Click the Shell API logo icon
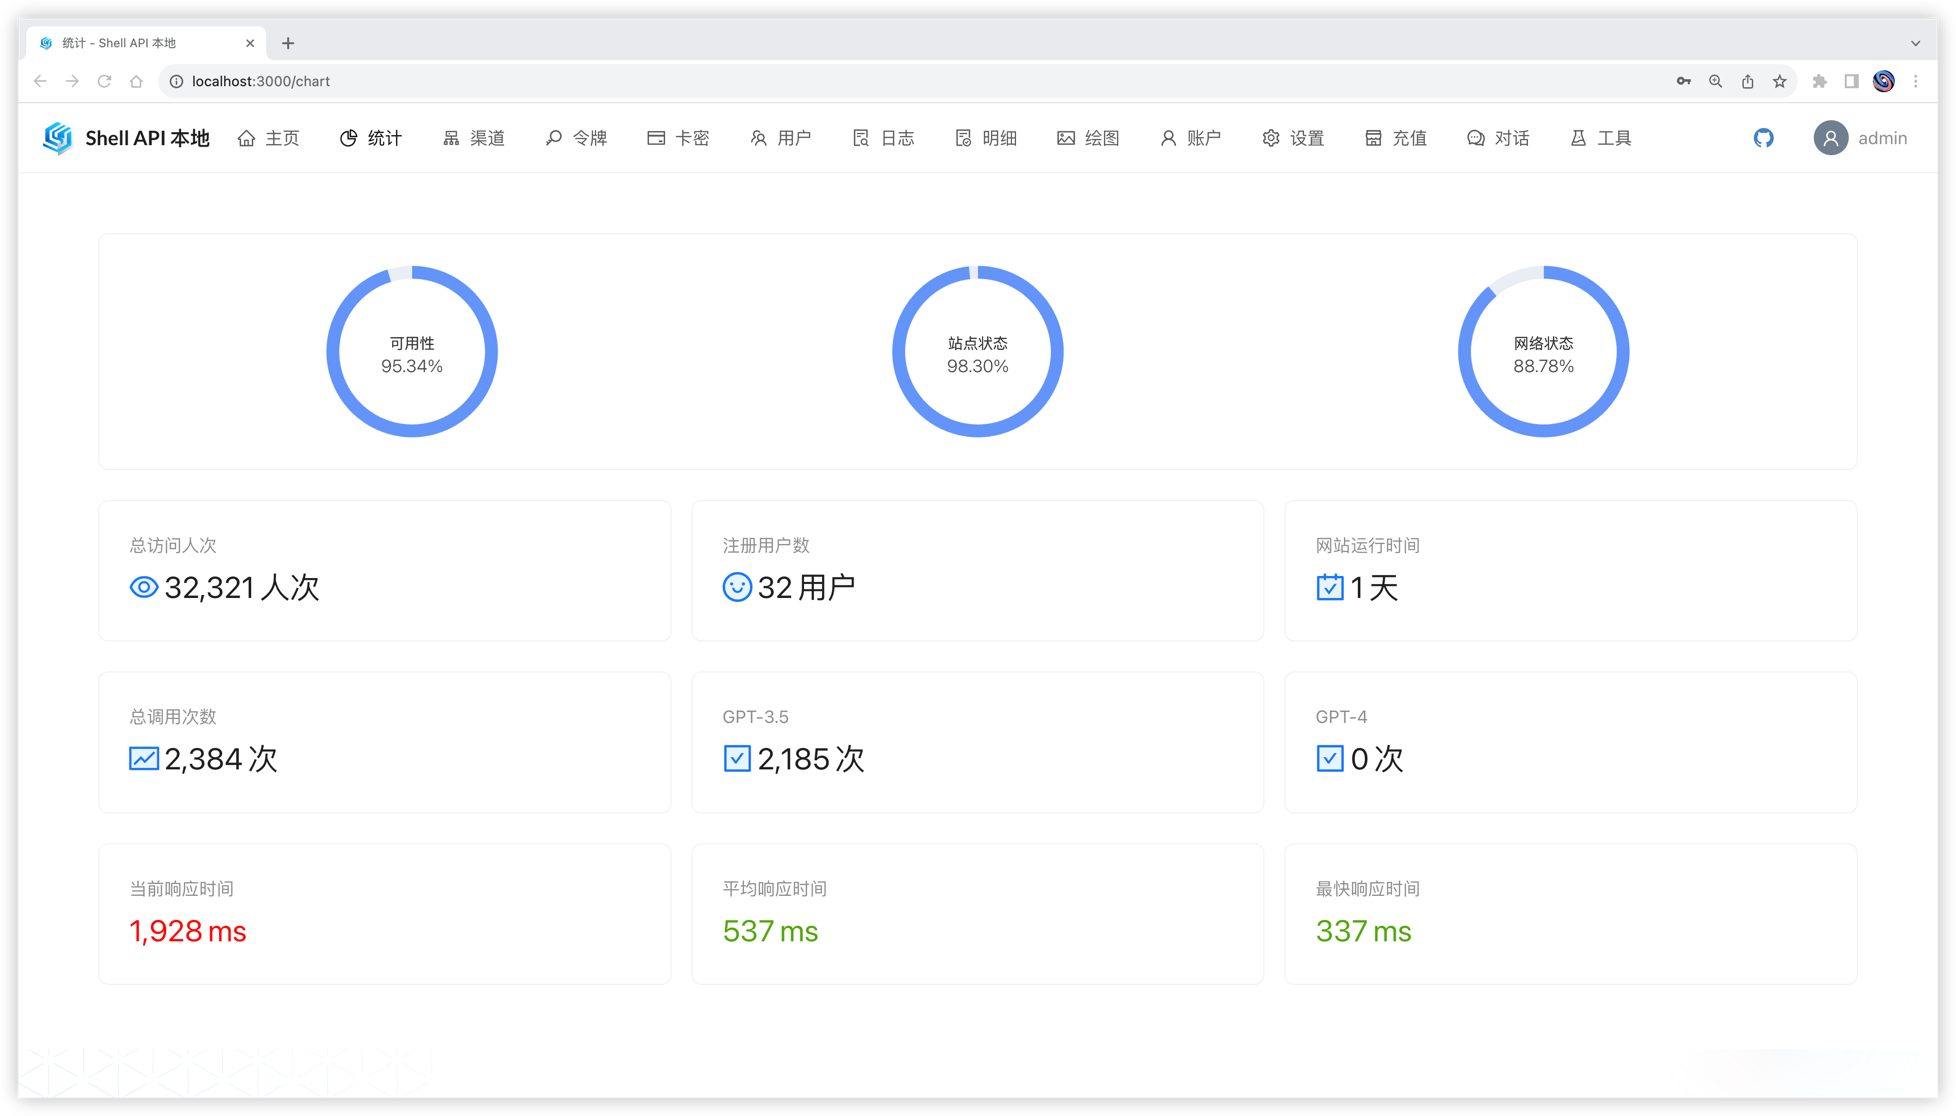Viewport: 1956px width, 1116px height. 58,138
